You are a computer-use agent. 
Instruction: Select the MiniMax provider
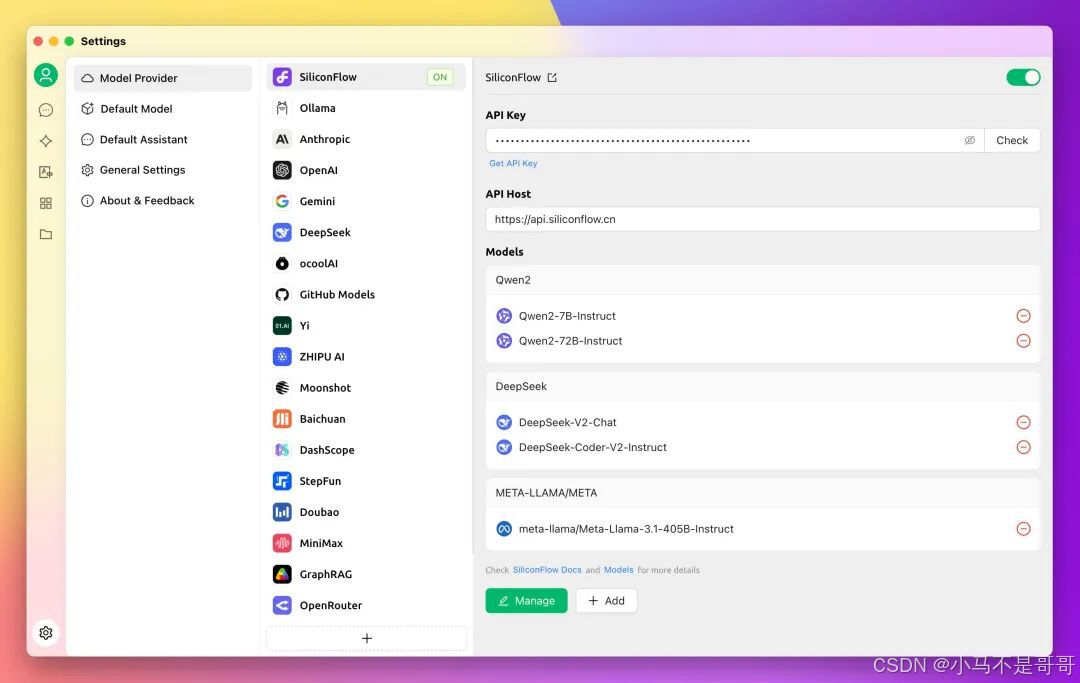pos(366,543)
